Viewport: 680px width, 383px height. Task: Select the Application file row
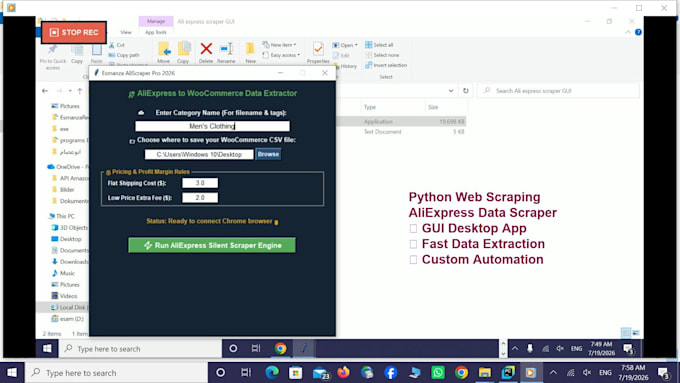point(401,121)
